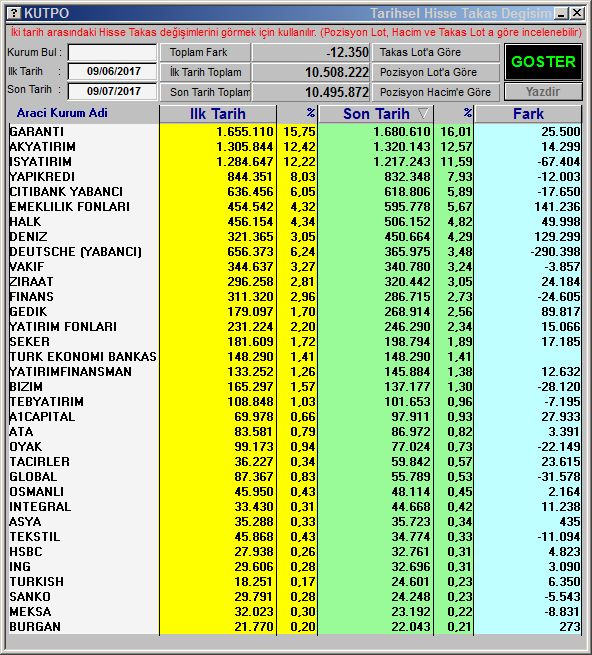Select the BURGAN row
Image resolution: width=592 pixels, height=655 pixels.
[295, 627]
